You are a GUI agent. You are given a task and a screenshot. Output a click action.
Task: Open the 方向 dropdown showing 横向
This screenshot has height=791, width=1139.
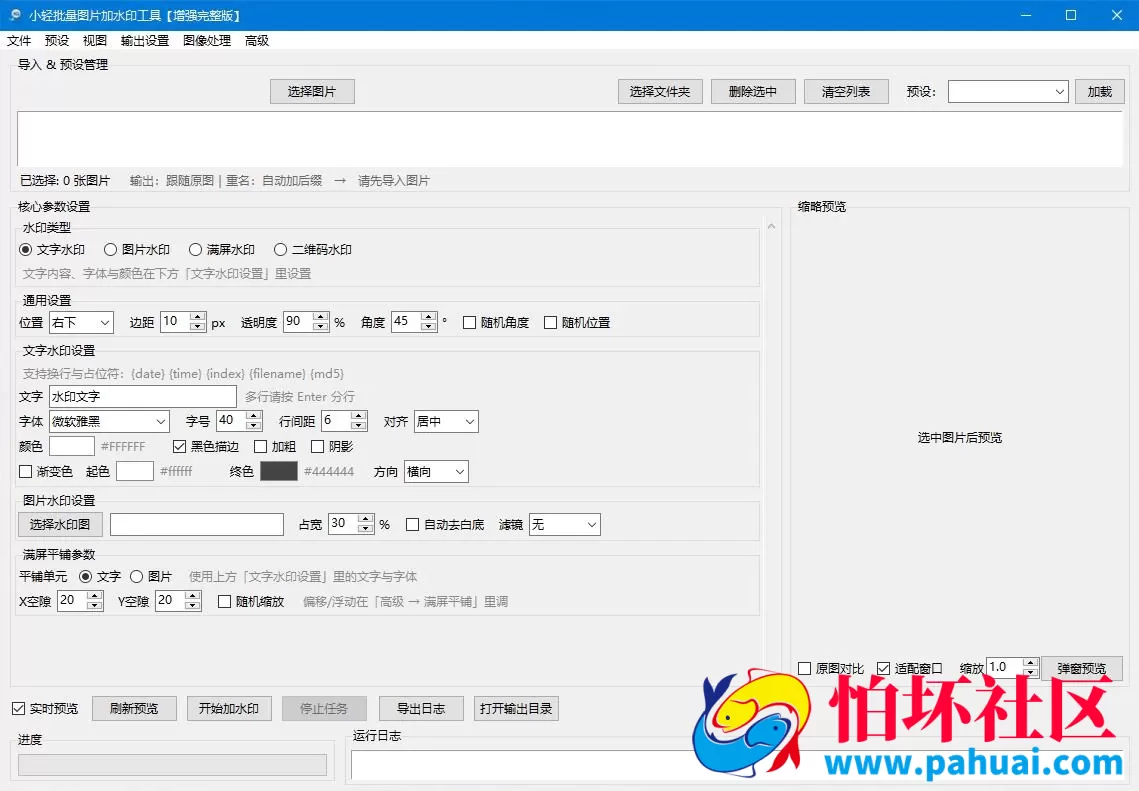[x=436, y=471]
